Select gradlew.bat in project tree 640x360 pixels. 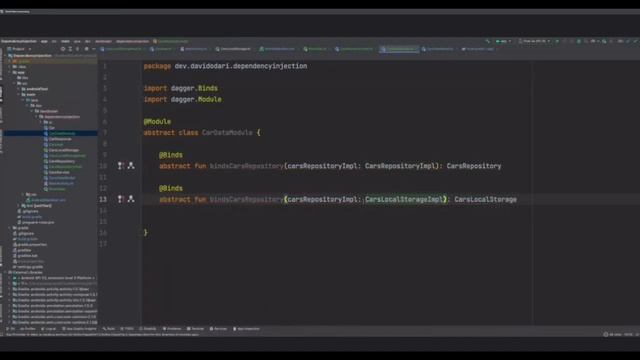pos(25,256)
